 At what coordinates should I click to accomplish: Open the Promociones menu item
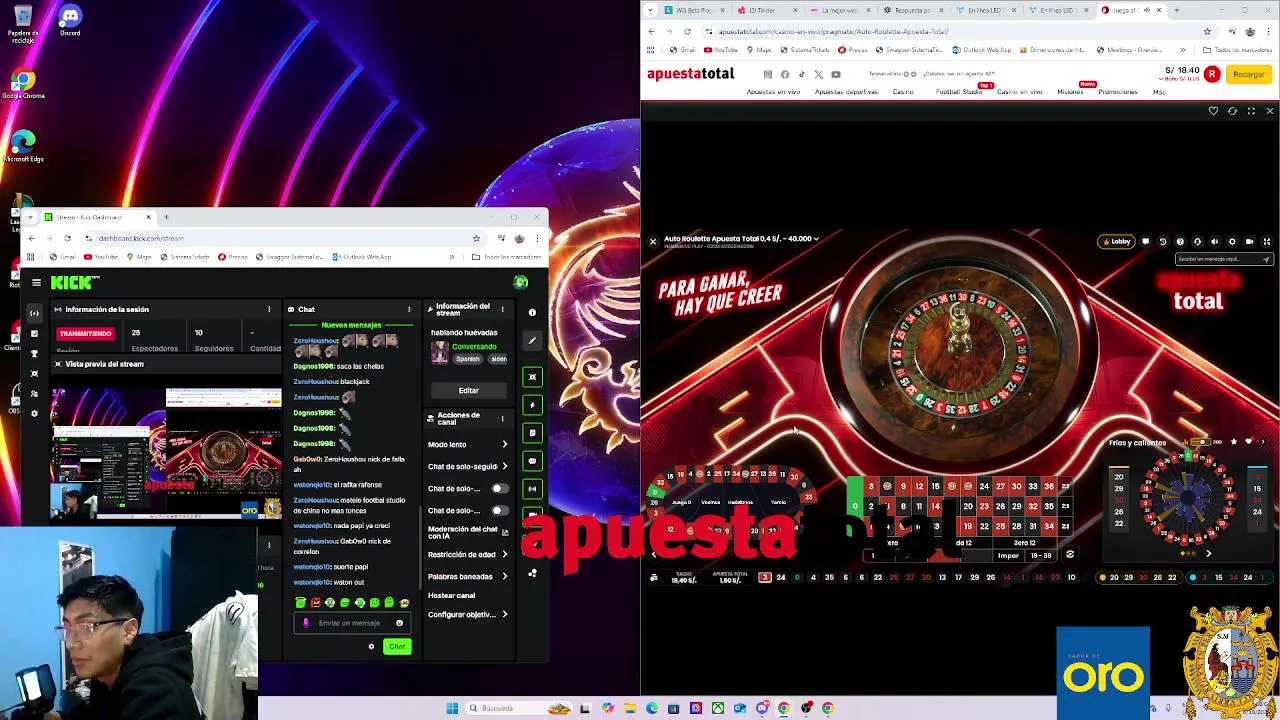pyautogui.click(x=1118, y=92)
